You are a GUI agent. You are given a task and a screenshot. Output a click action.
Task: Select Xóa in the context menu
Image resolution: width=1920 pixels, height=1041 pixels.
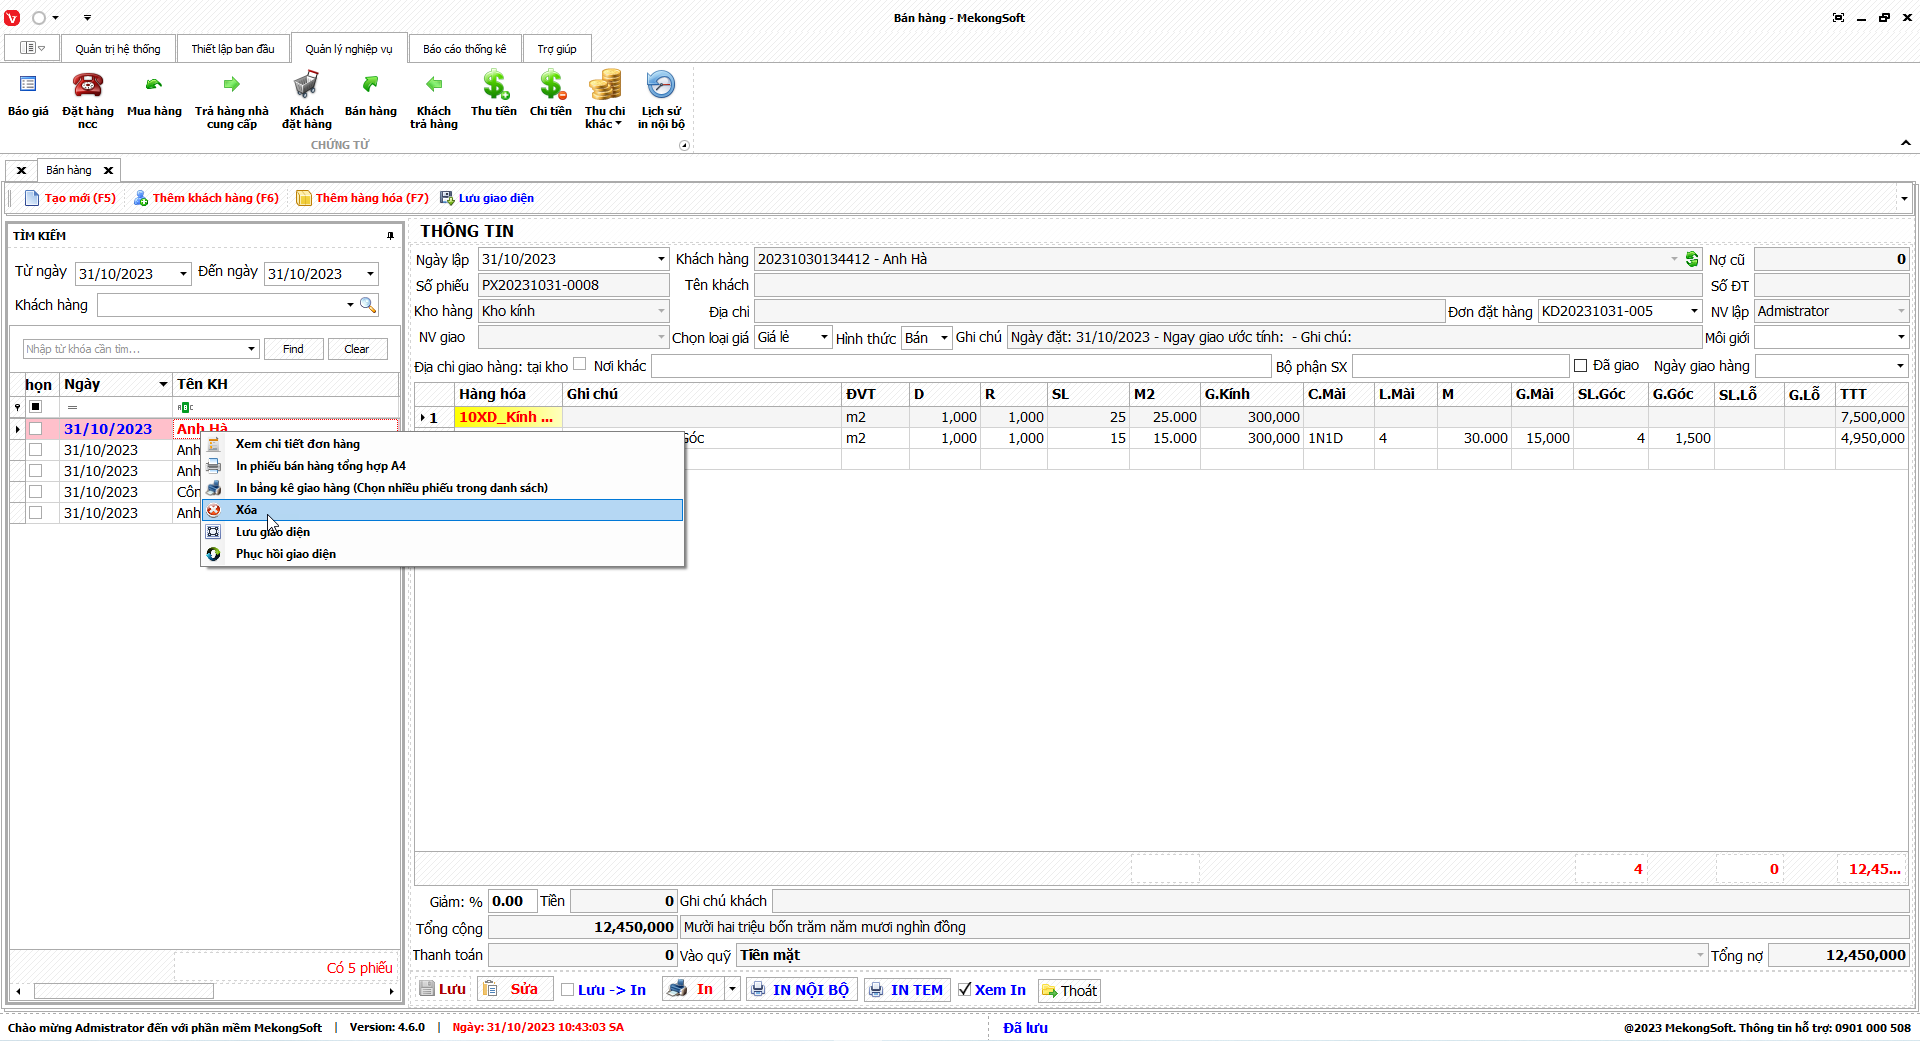click(x=246, y=510)
